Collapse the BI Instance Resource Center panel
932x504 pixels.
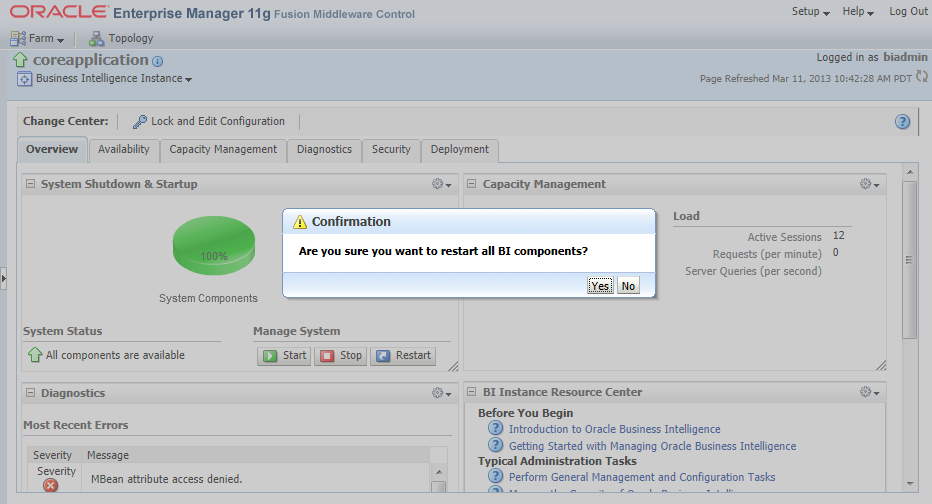pos(472,392)
